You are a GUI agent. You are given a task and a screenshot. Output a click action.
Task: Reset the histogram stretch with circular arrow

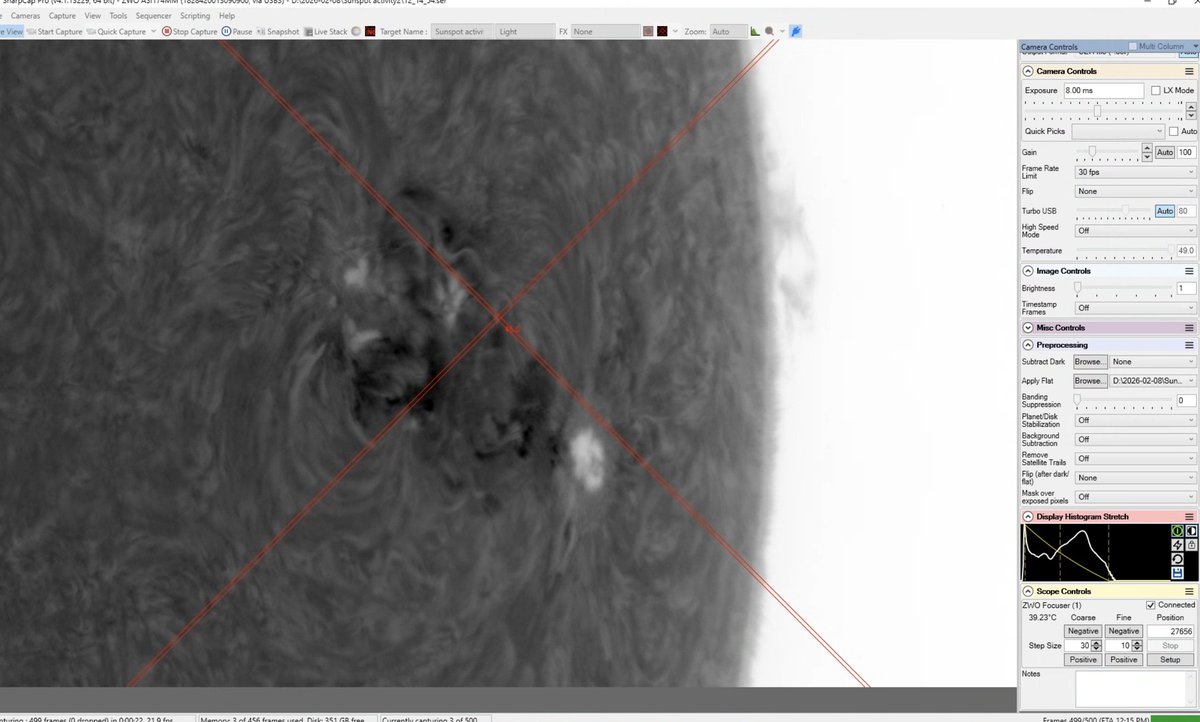pos(1177,559)
